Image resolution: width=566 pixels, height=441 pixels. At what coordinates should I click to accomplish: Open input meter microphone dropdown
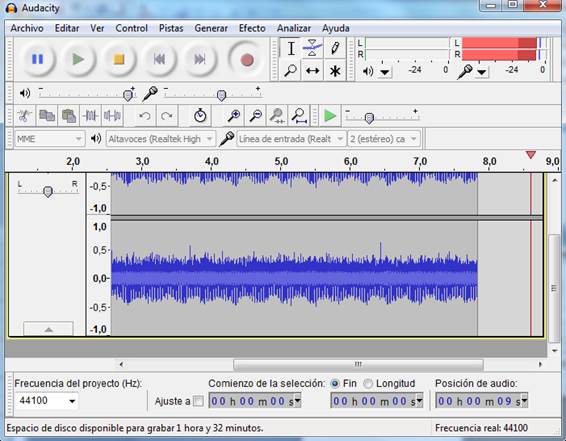click(x=481, y=72)
